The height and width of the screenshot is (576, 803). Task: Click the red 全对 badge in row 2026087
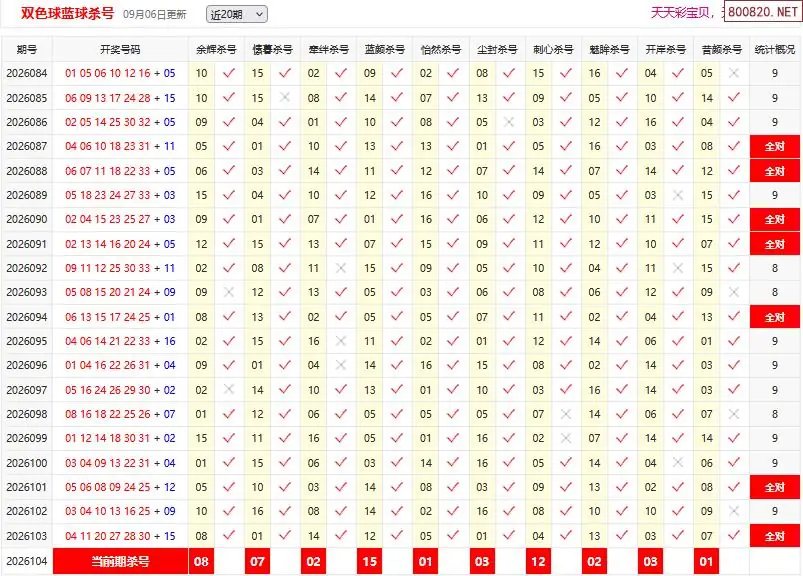[775, 146]
